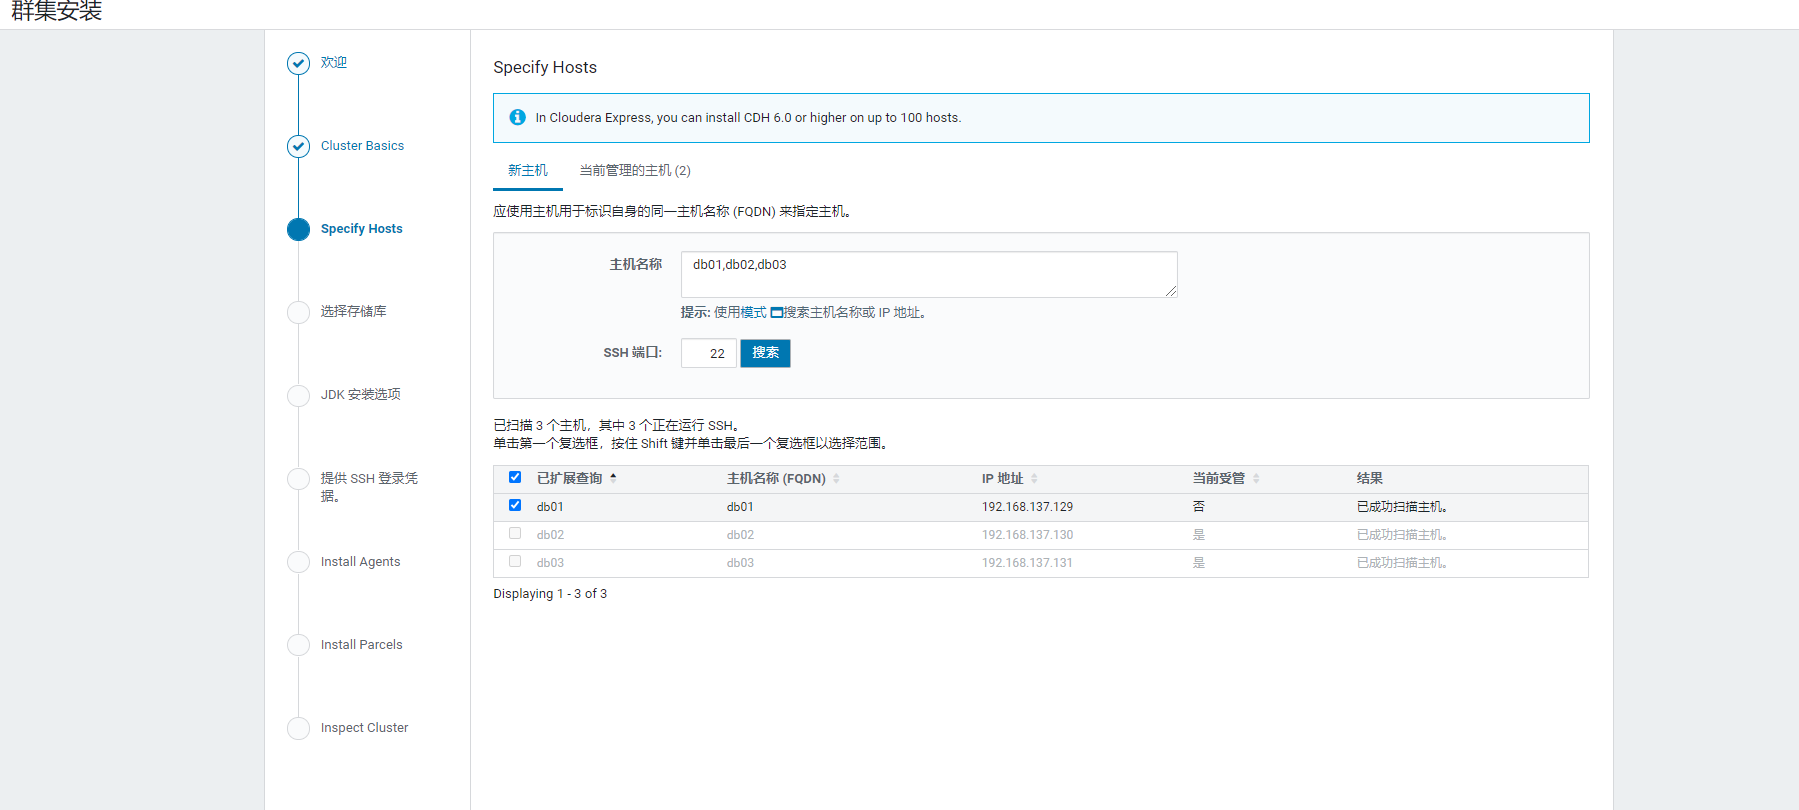1799x810 pixels.
Task: Click the Displaying 1 - 3 of 3 text
Action: 550,594
